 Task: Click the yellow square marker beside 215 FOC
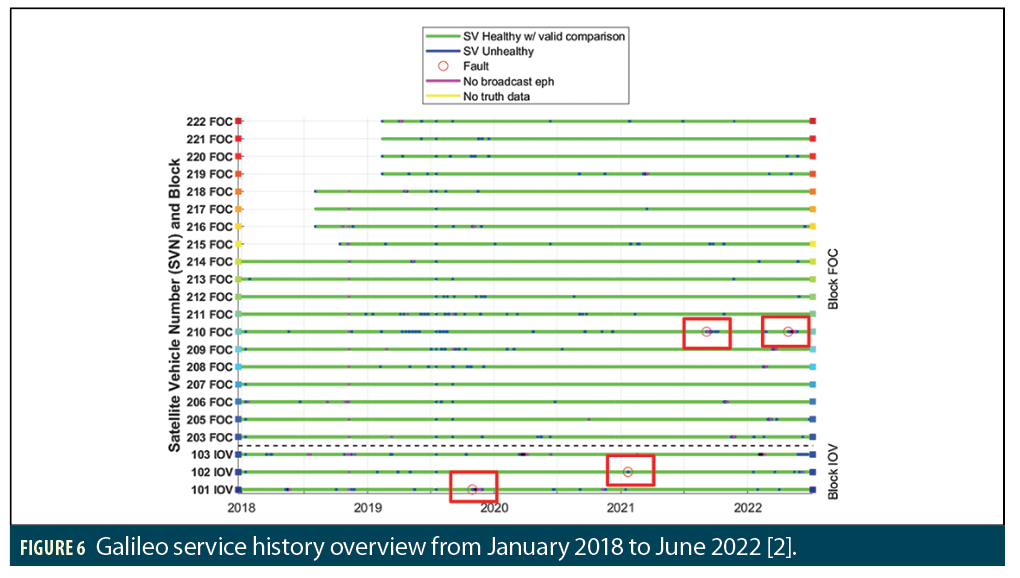click(238, 244)
